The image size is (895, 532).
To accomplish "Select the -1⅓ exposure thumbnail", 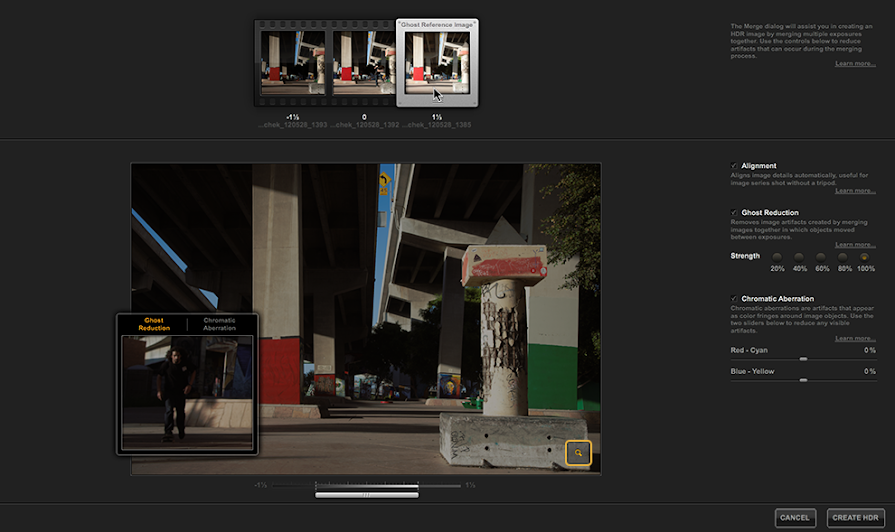I will click(x=292, y=63).
